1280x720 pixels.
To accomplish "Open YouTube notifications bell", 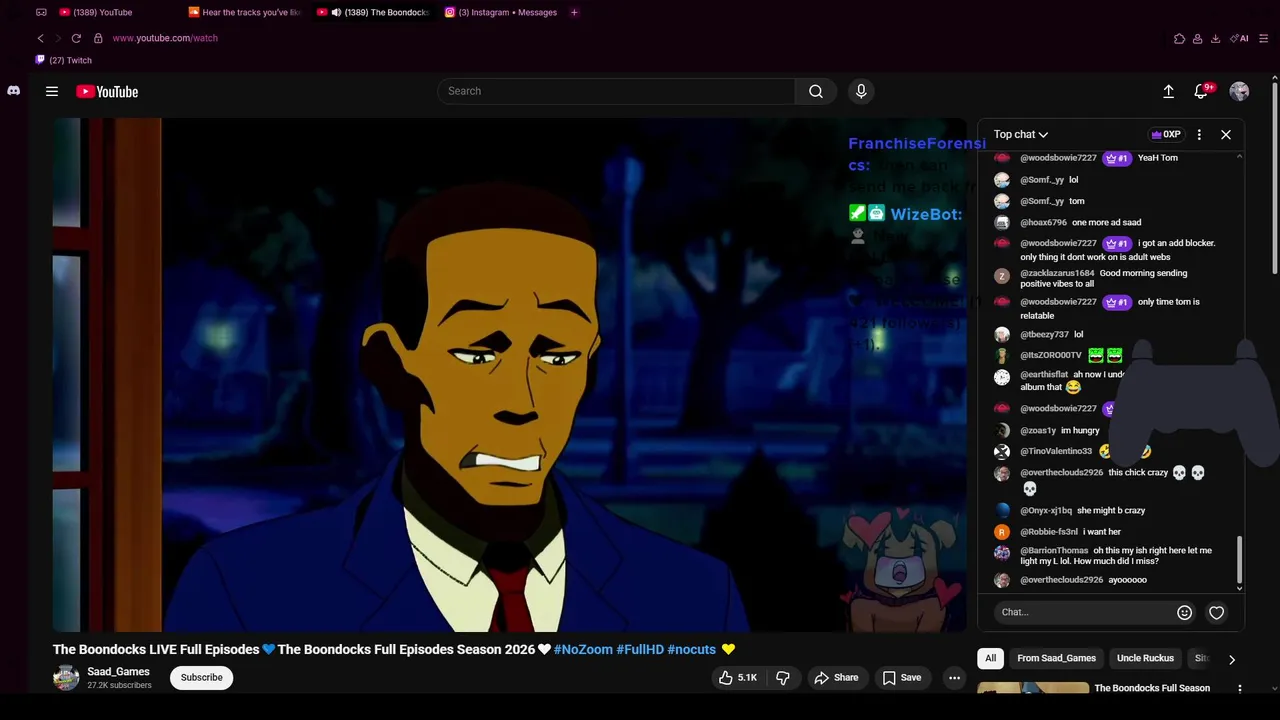I will [1201, 91].
